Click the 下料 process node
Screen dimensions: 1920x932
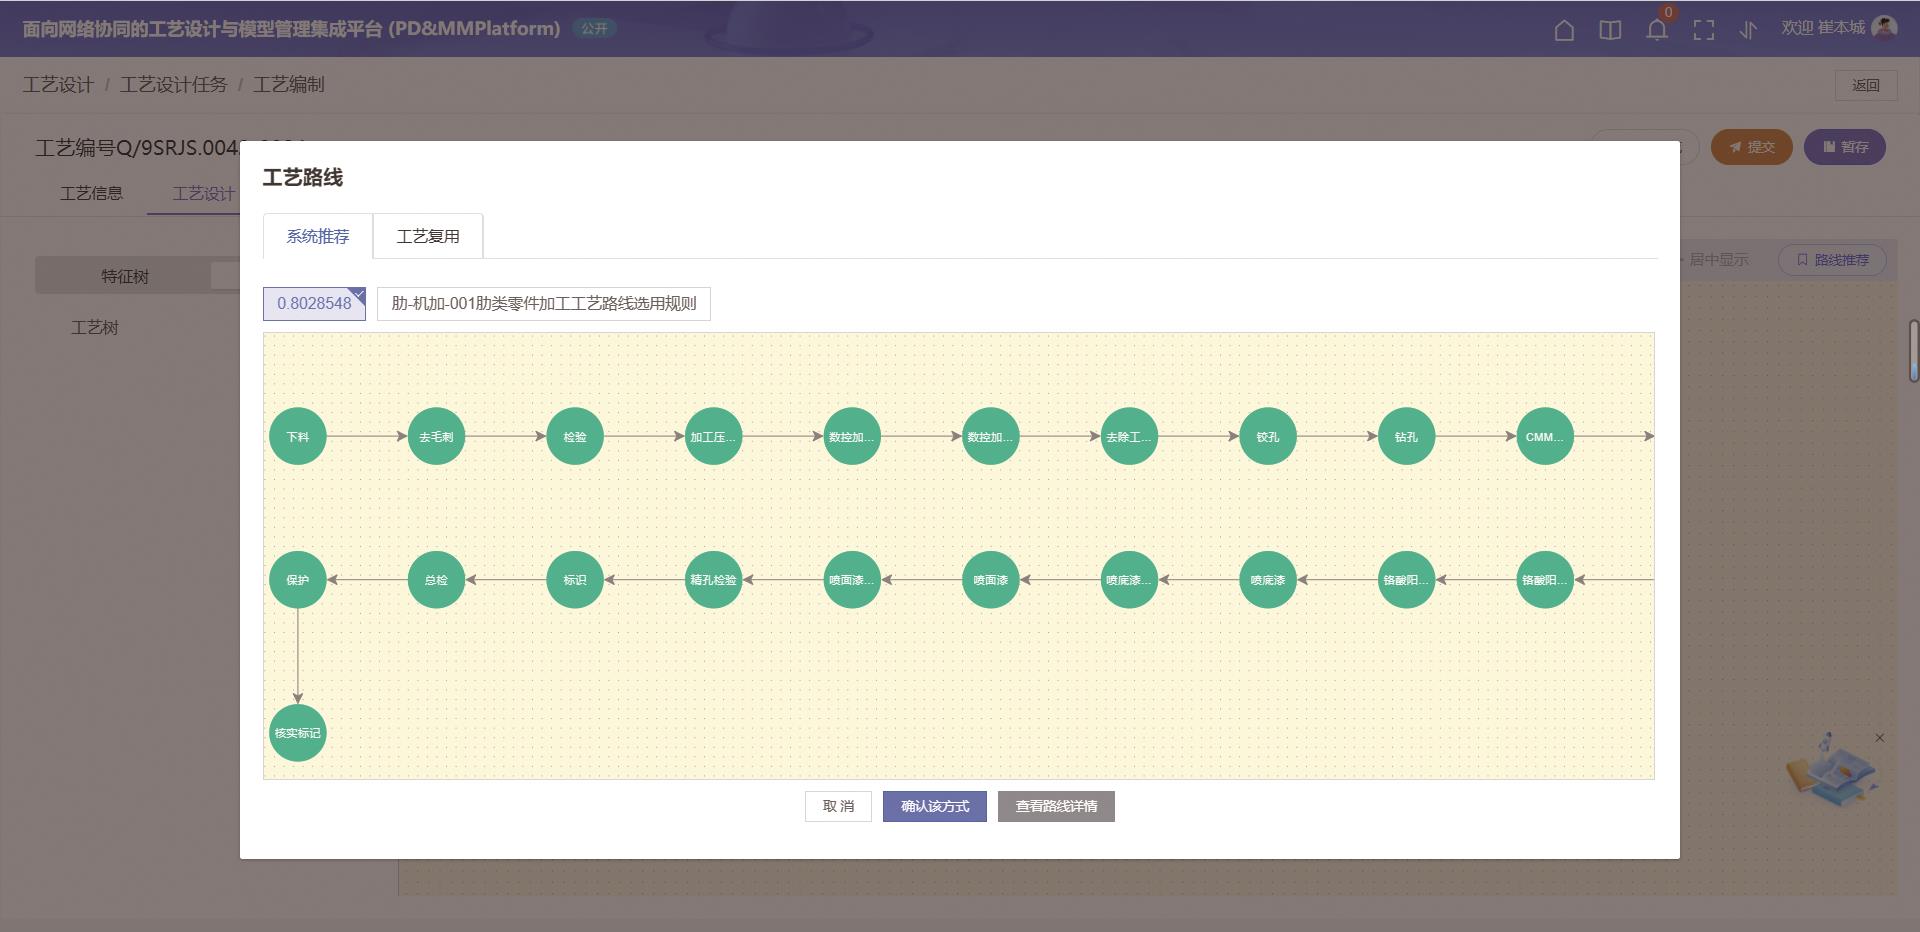click(298, 436)
